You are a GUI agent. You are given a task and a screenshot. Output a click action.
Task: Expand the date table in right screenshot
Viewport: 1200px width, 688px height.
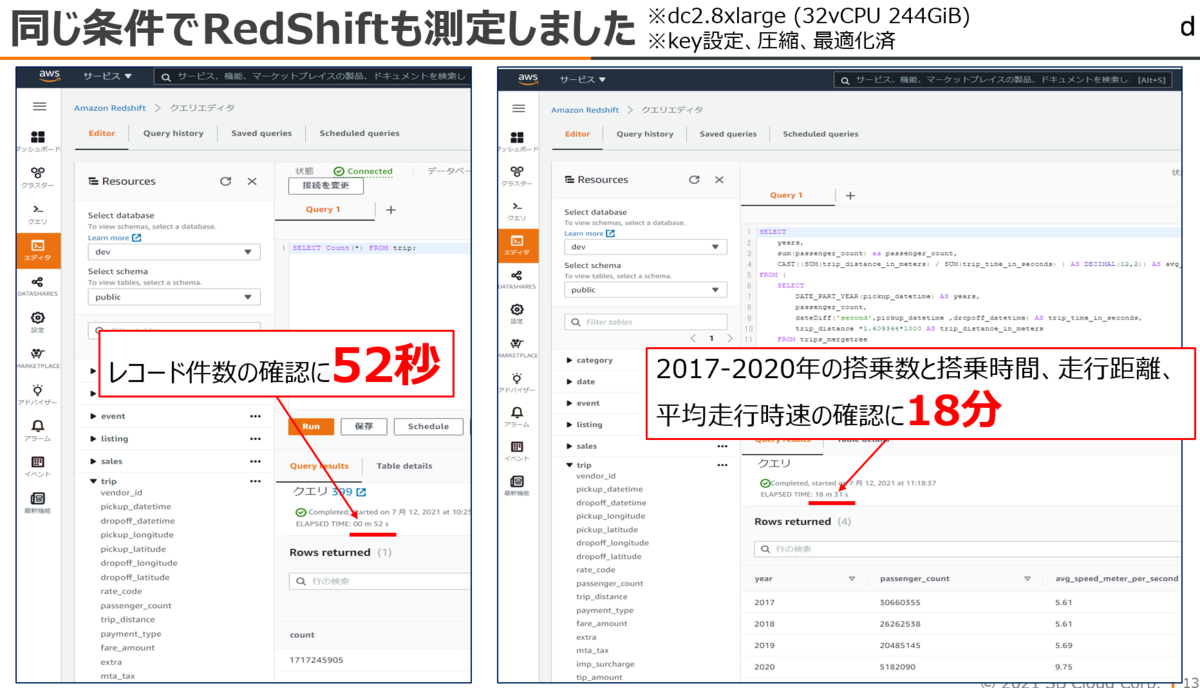point(569,382)
